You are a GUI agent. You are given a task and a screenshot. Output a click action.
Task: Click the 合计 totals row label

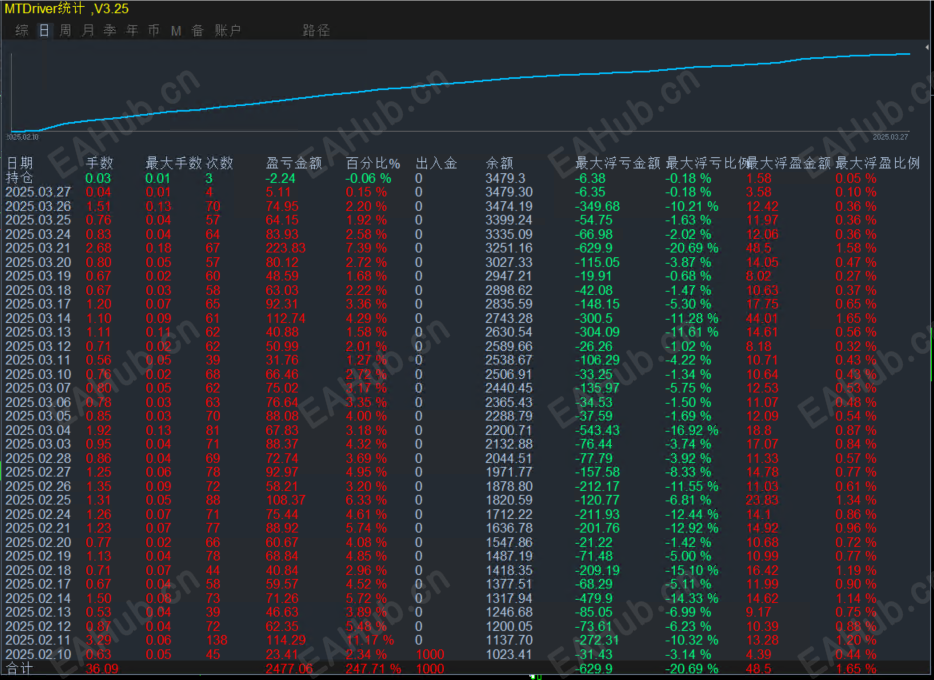point(20,669)
